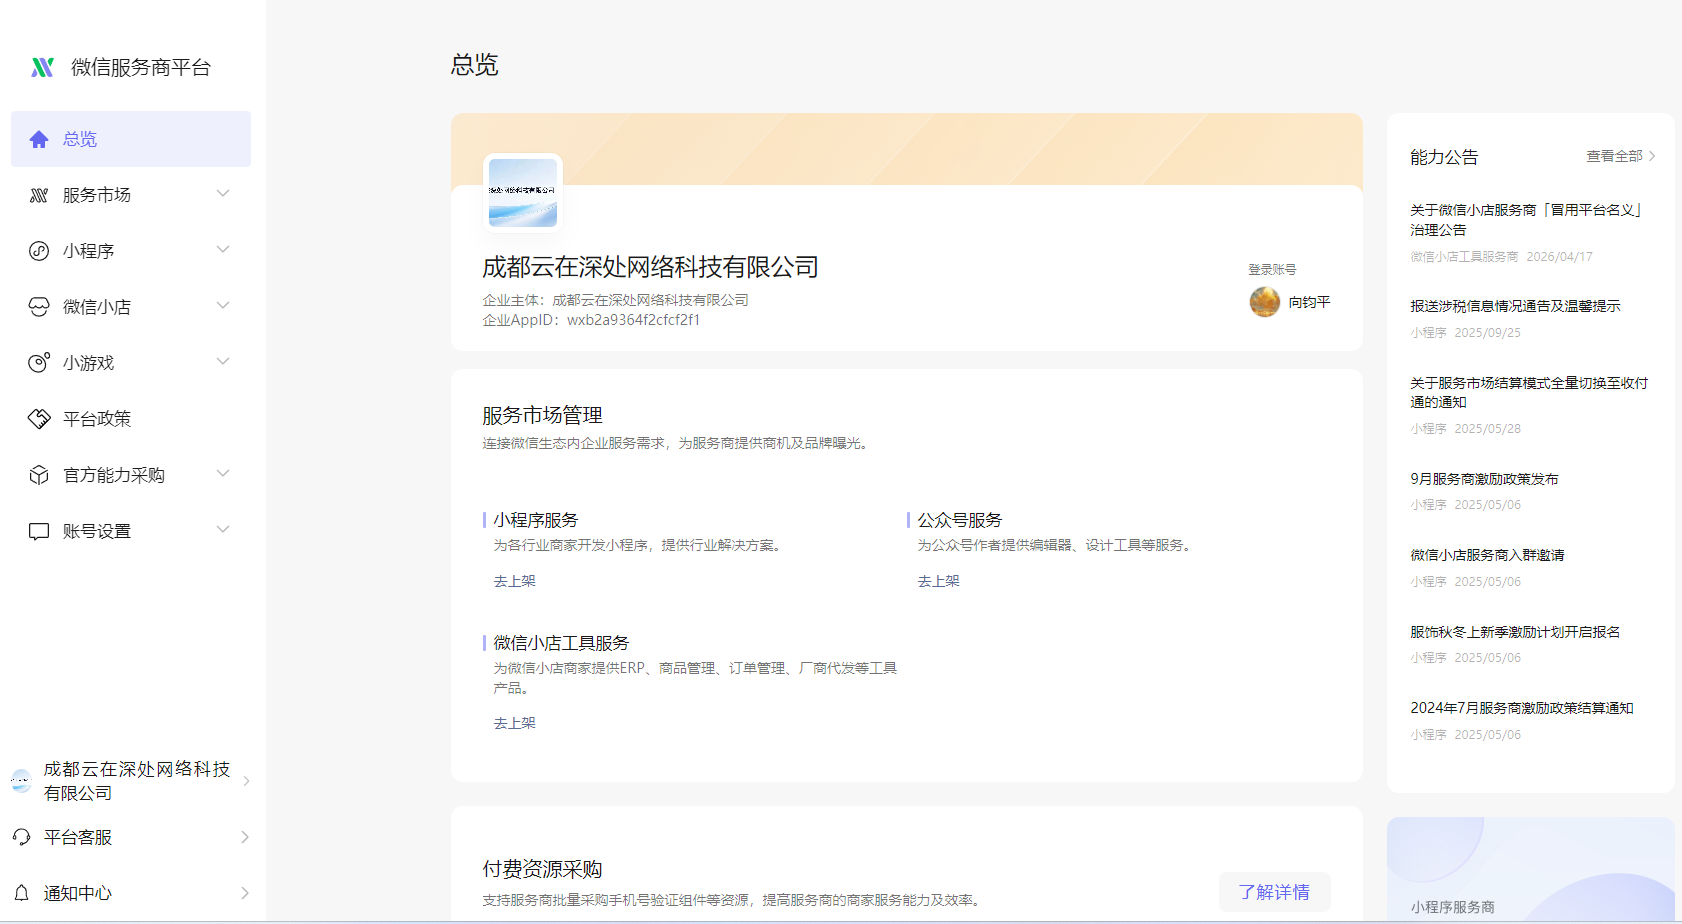Click the platform logo icon
Image resolution: width=1682 pixels, height=924 pixels.
coord(42,67)
